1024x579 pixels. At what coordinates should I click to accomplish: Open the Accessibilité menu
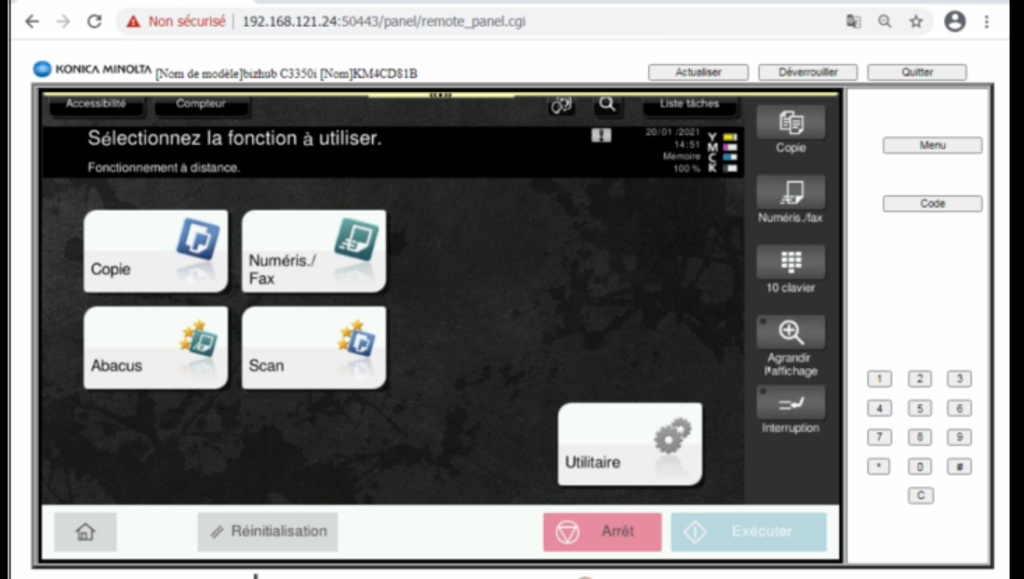[96, 104]
